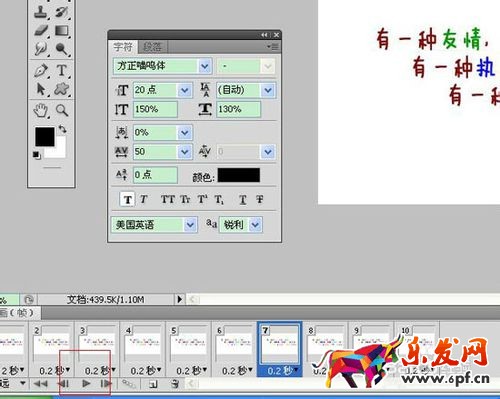
Task: Click the Tween frames icon
Action: 129,384
